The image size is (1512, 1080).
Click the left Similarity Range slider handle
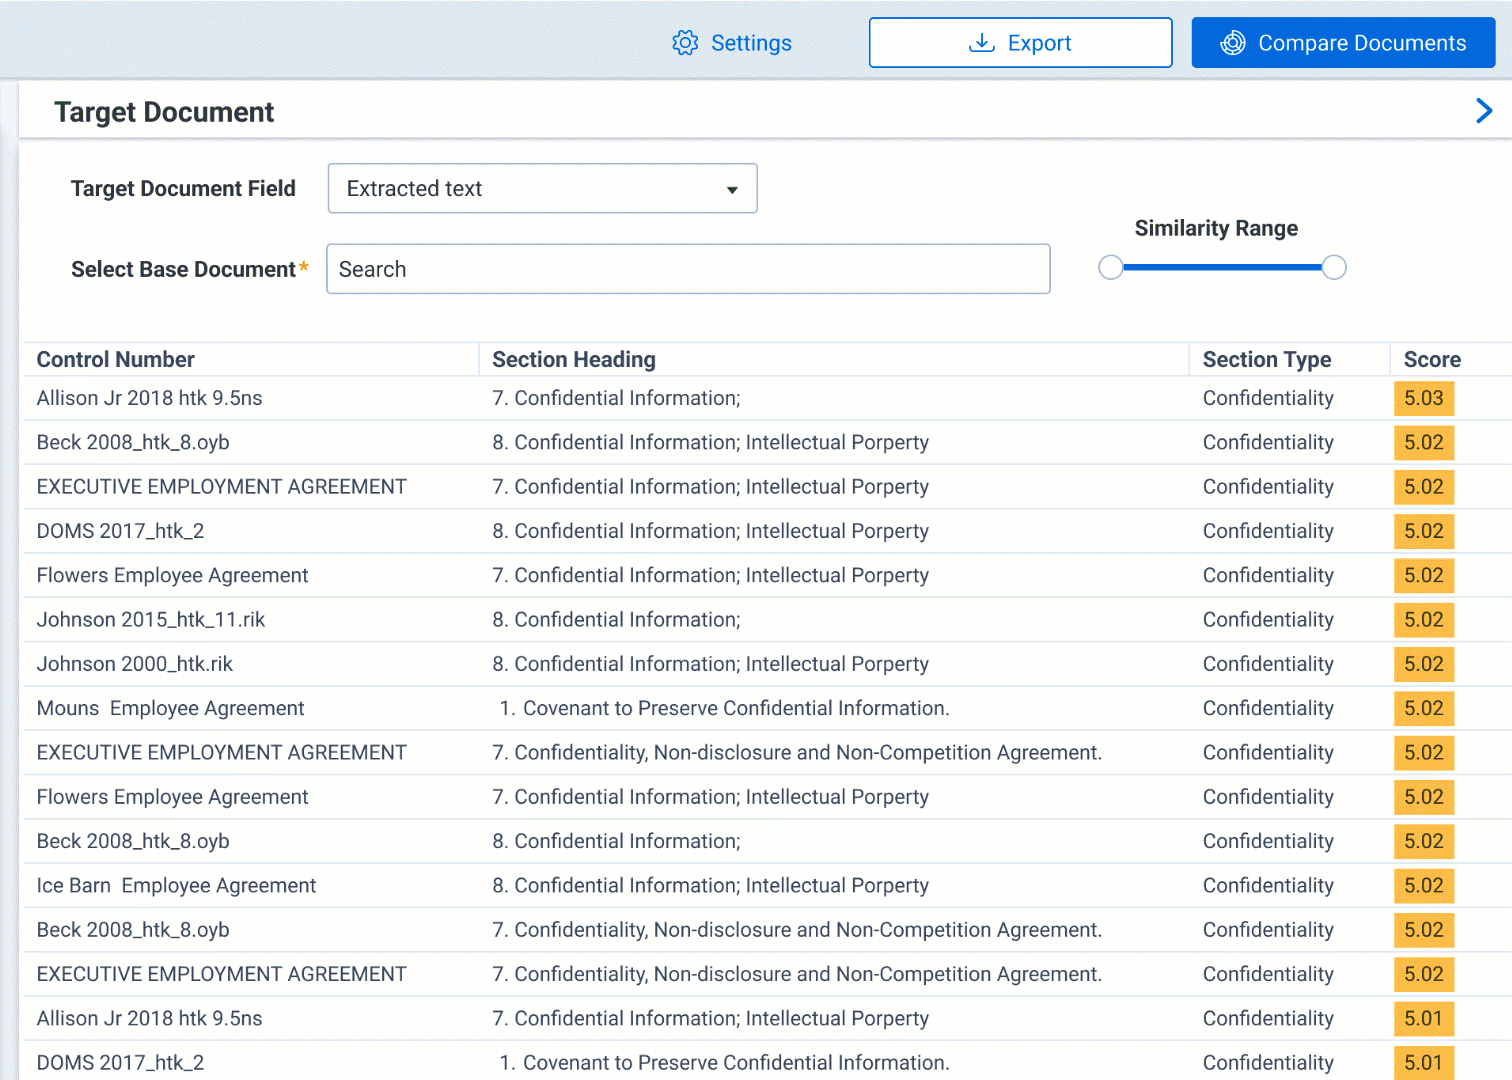click(x=1110, y=268)
